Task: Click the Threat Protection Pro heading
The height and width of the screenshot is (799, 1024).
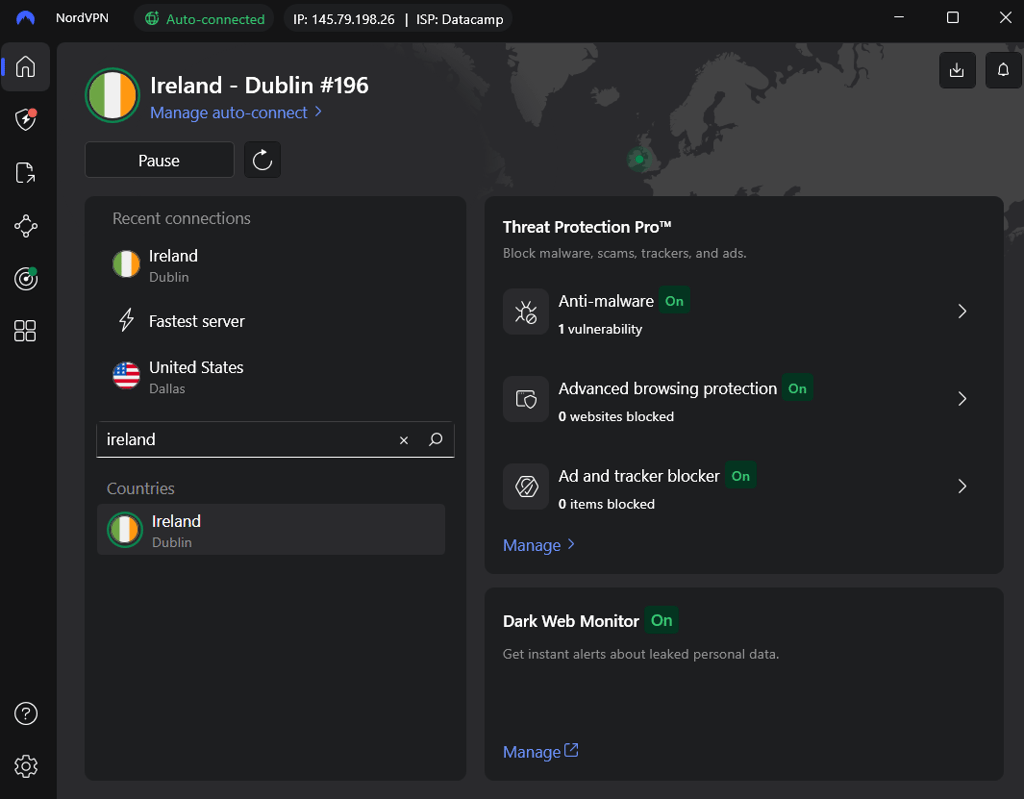Action: [x=587, y=227]
